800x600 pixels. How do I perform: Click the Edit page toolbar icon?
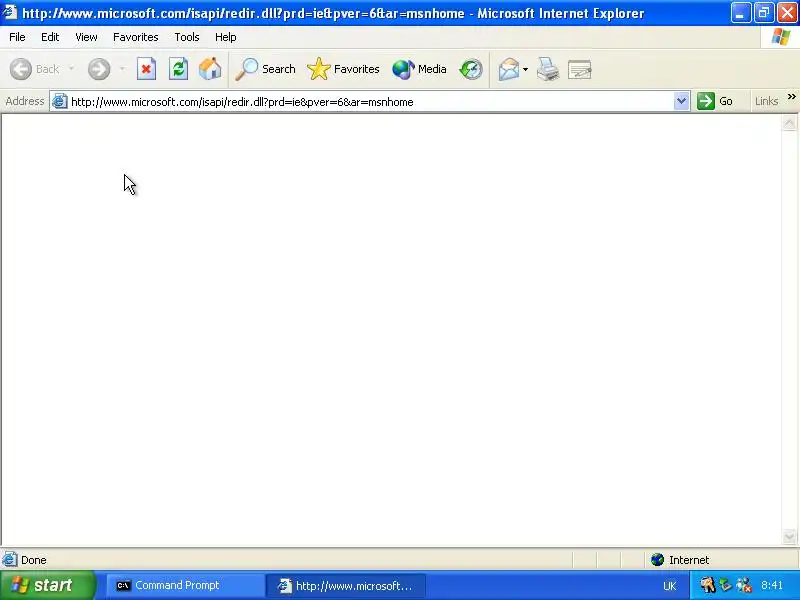coord(580,69)
